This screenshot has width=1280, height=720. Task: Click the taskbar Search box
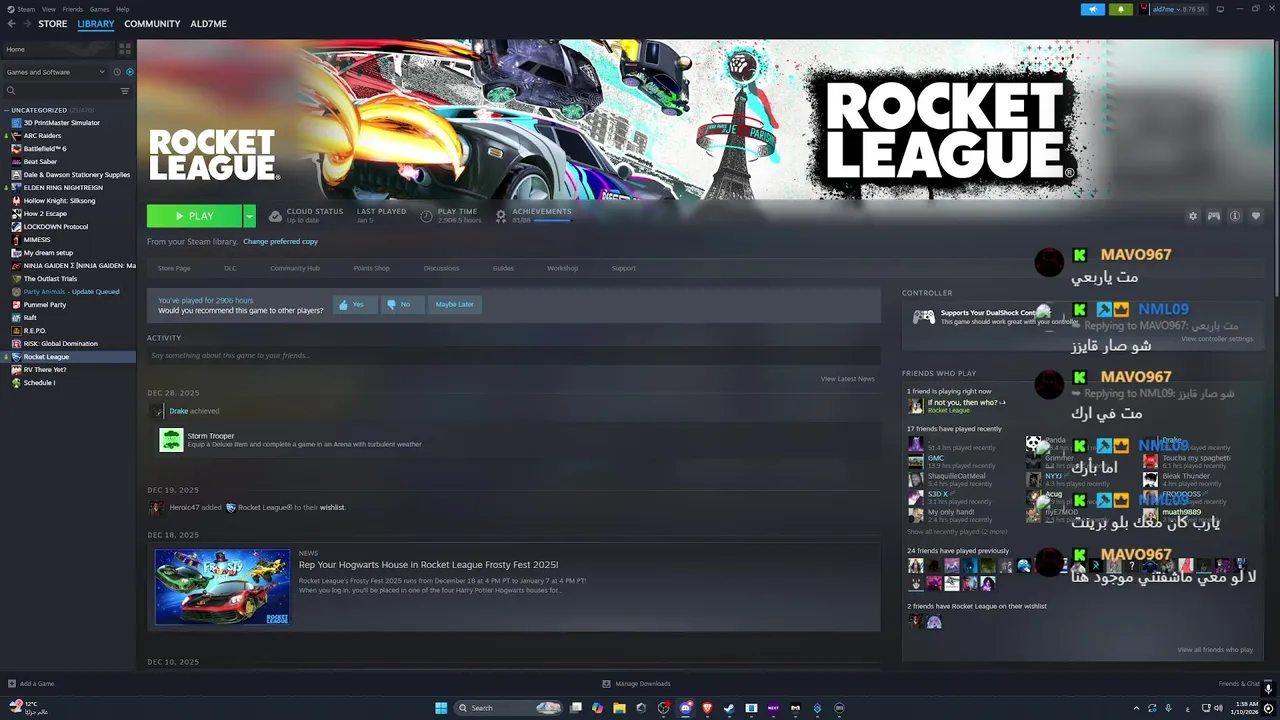click(x=508, y=708)
